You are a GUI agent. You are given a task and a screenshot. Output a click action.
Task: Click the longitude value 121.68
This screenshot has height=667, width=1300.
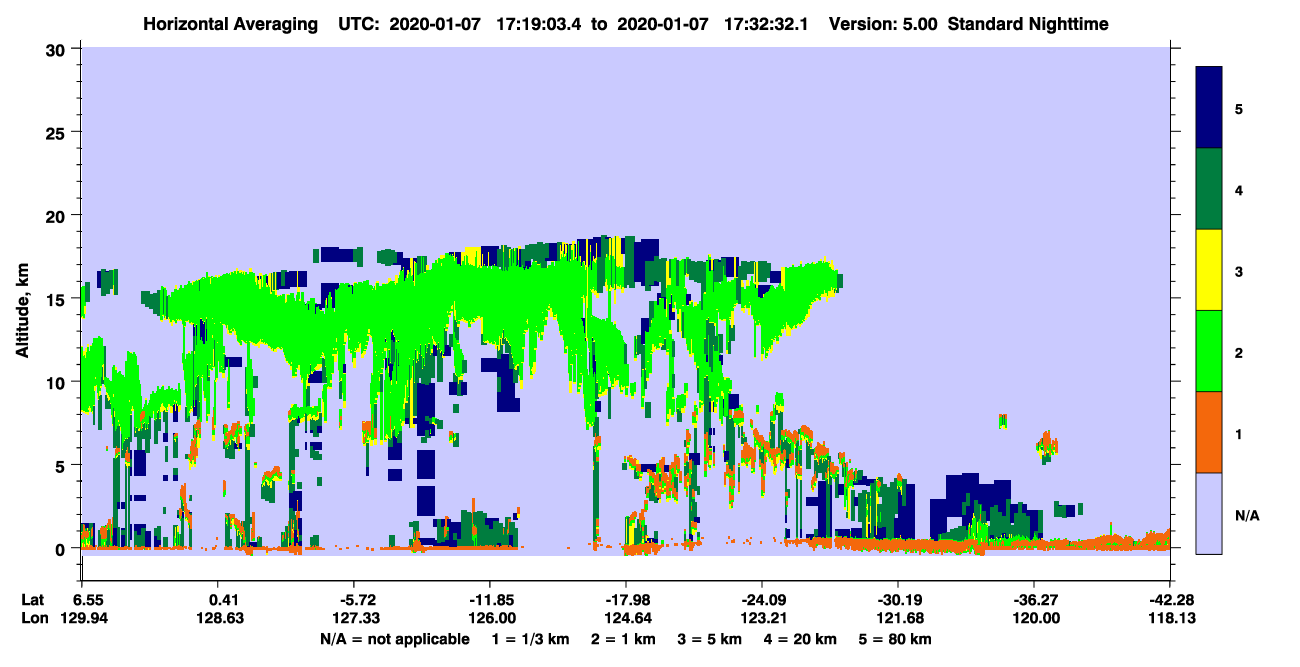(898, 619)
